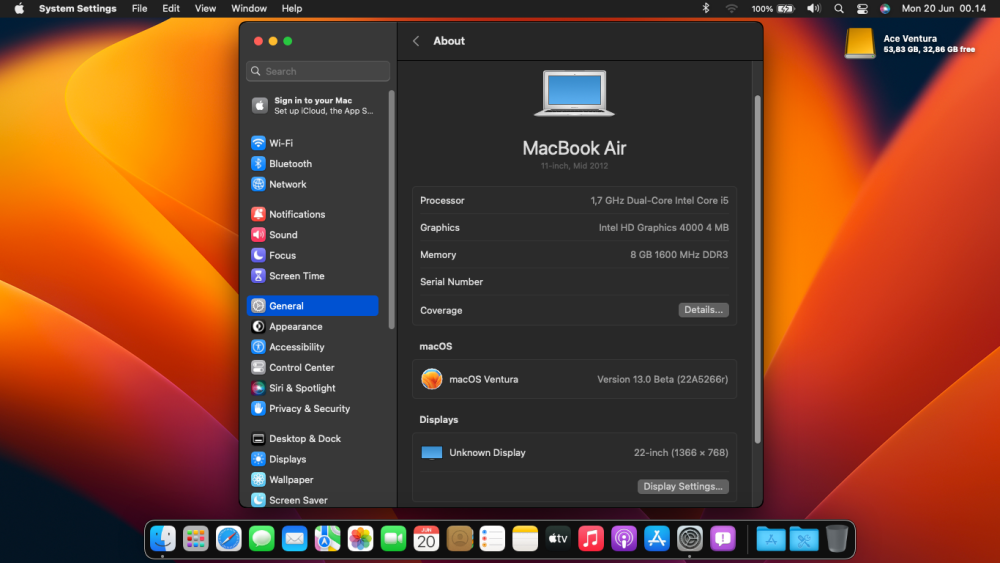
Task: Click Bluetooth icon in menu bar
Action: click(705, 8)
